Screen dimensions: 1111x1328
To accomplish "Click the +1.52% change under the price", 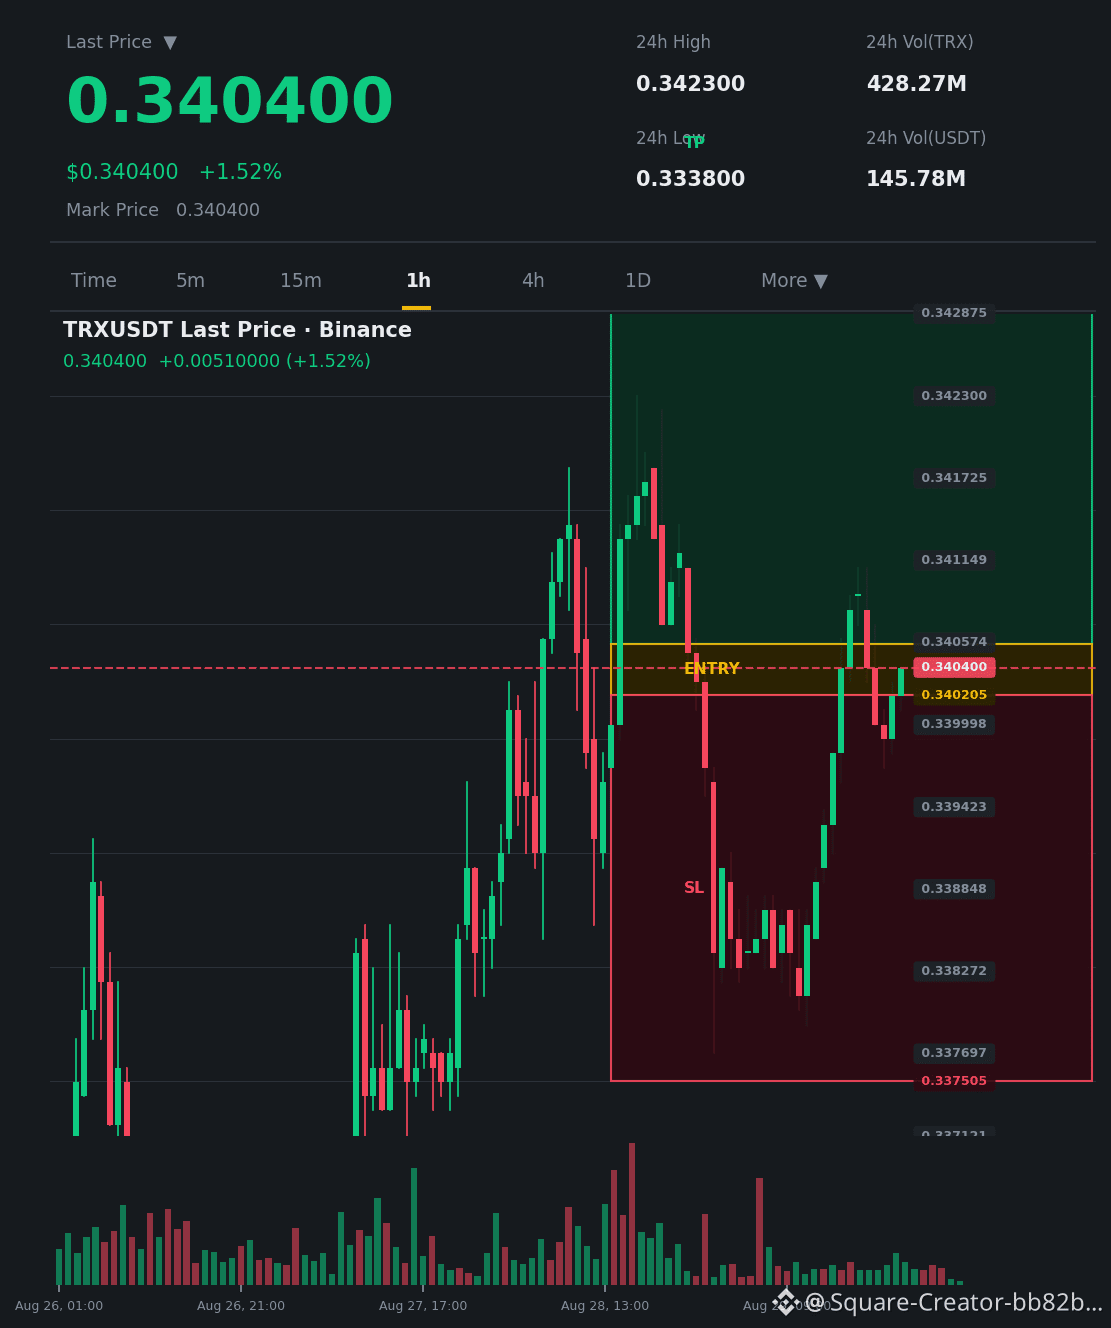I will (240, 172).
